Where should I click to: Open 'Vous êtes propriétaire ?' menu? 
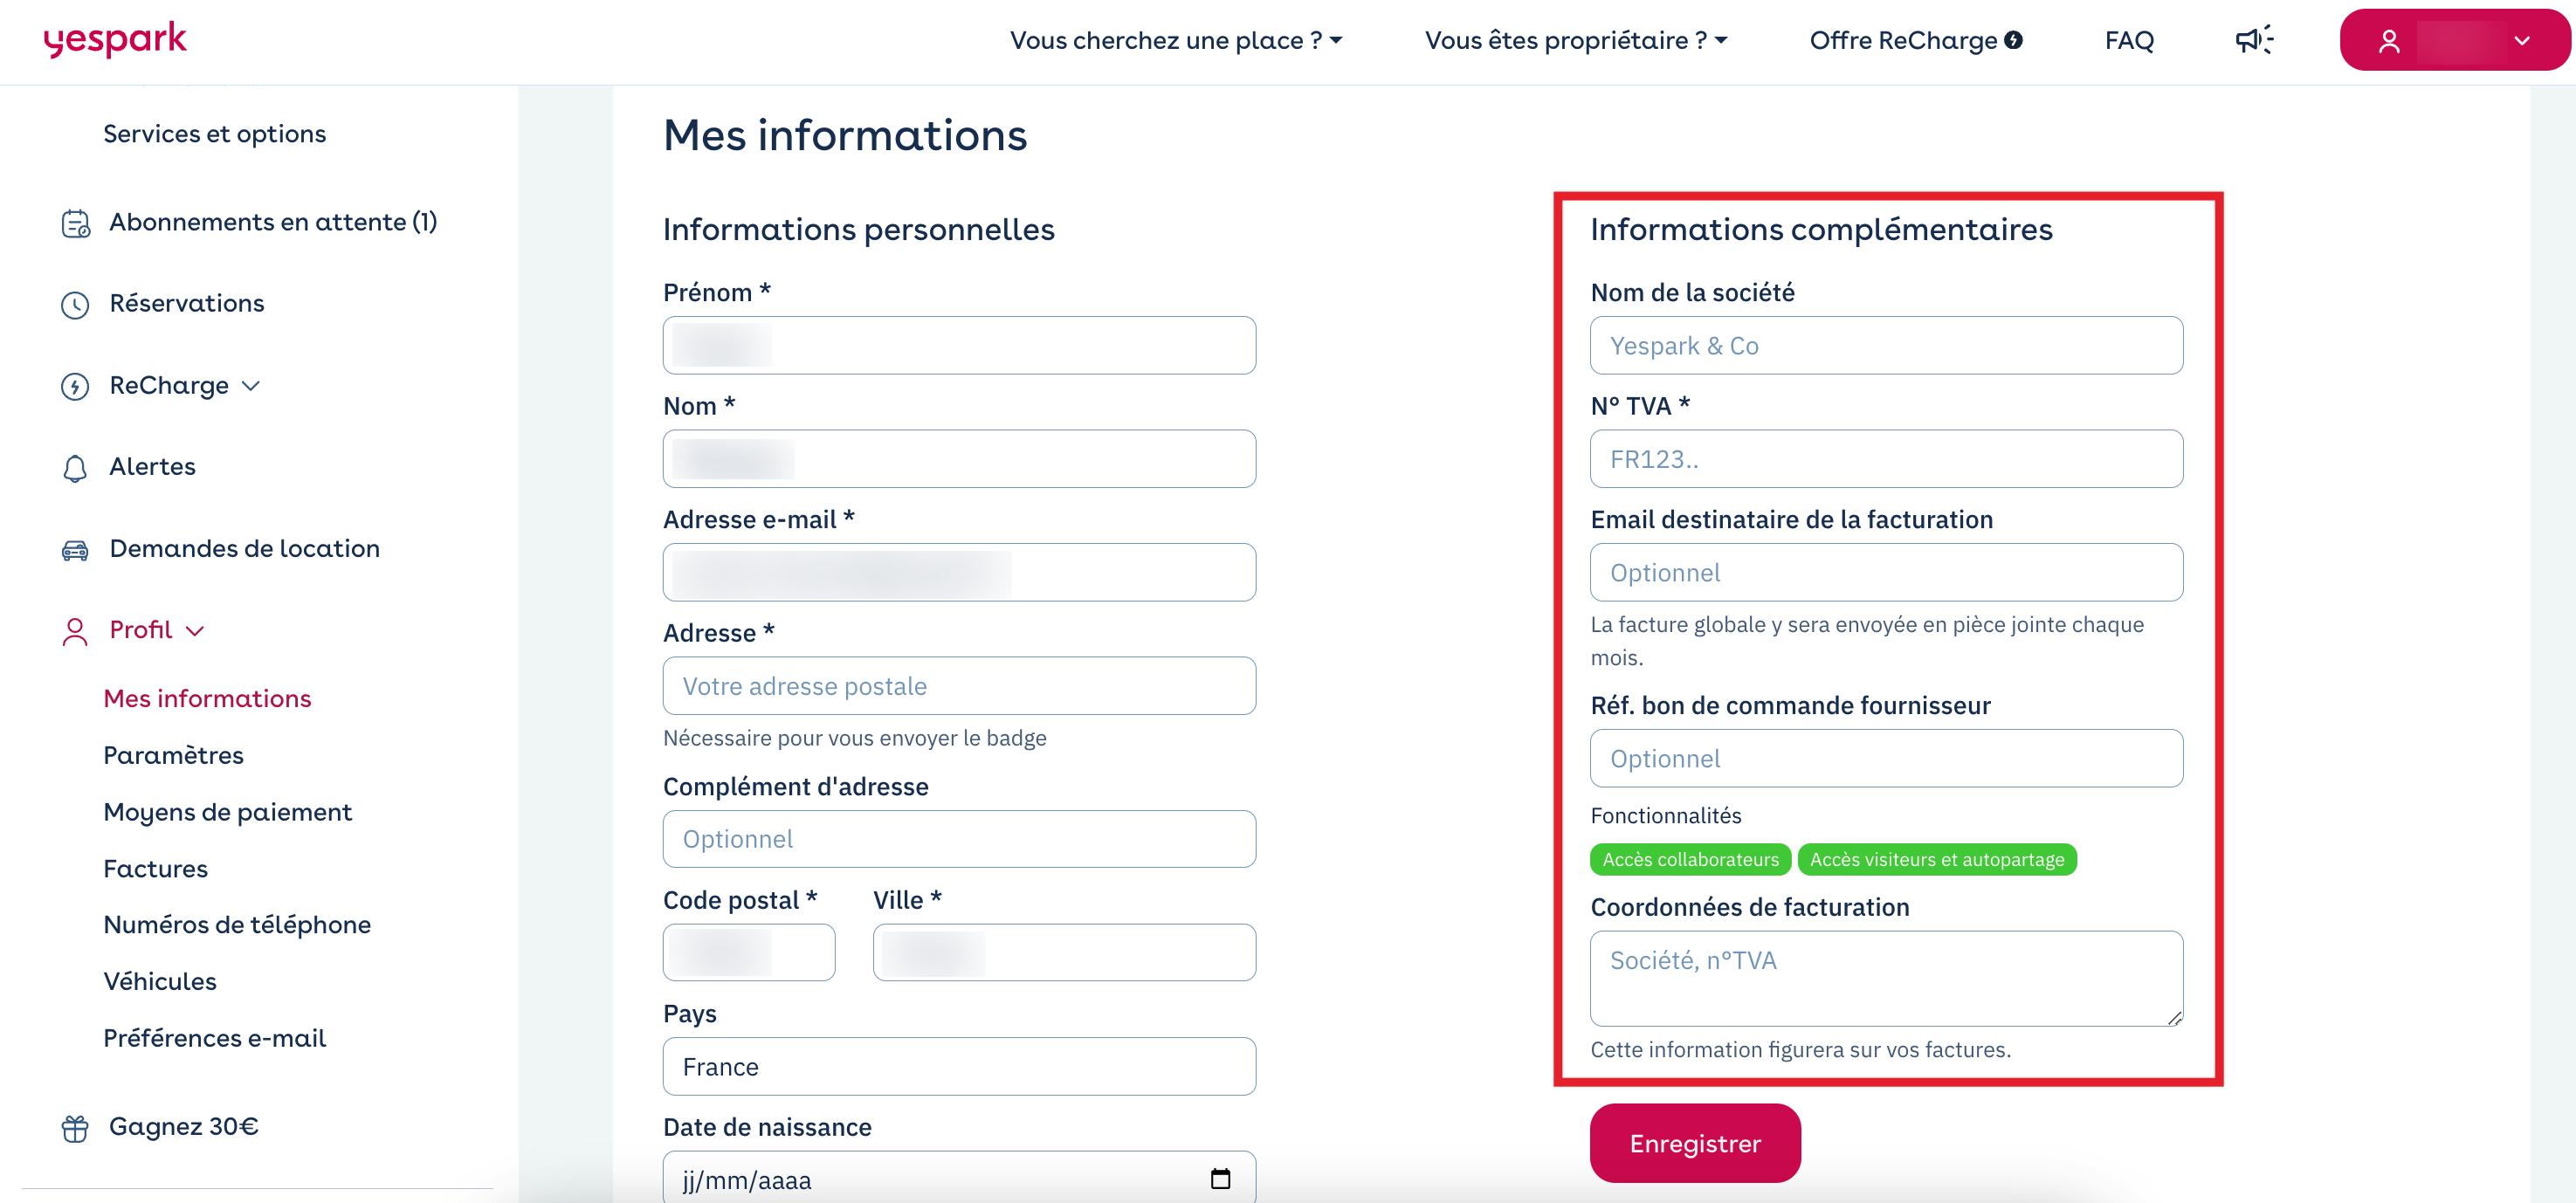[1576, 40]
